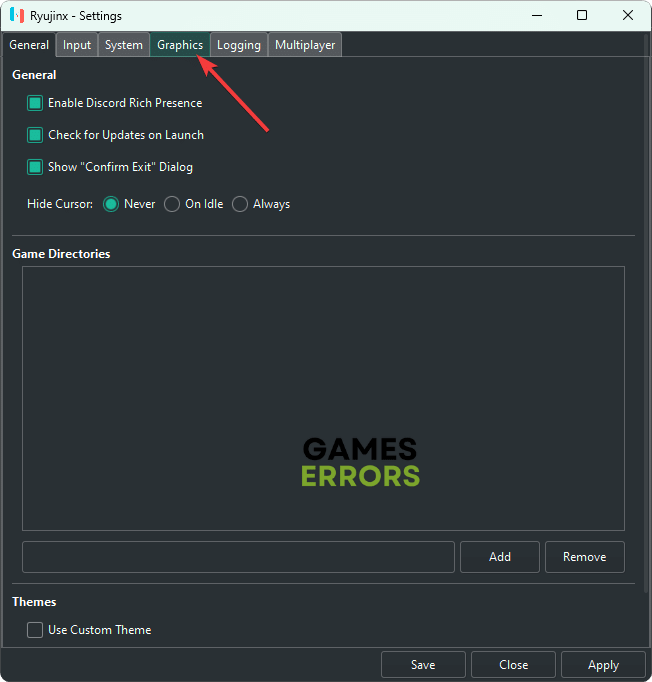This screenshot has height=682, width=652.
Task: Click the Game Directories list box
Action: tap(323, 398)
